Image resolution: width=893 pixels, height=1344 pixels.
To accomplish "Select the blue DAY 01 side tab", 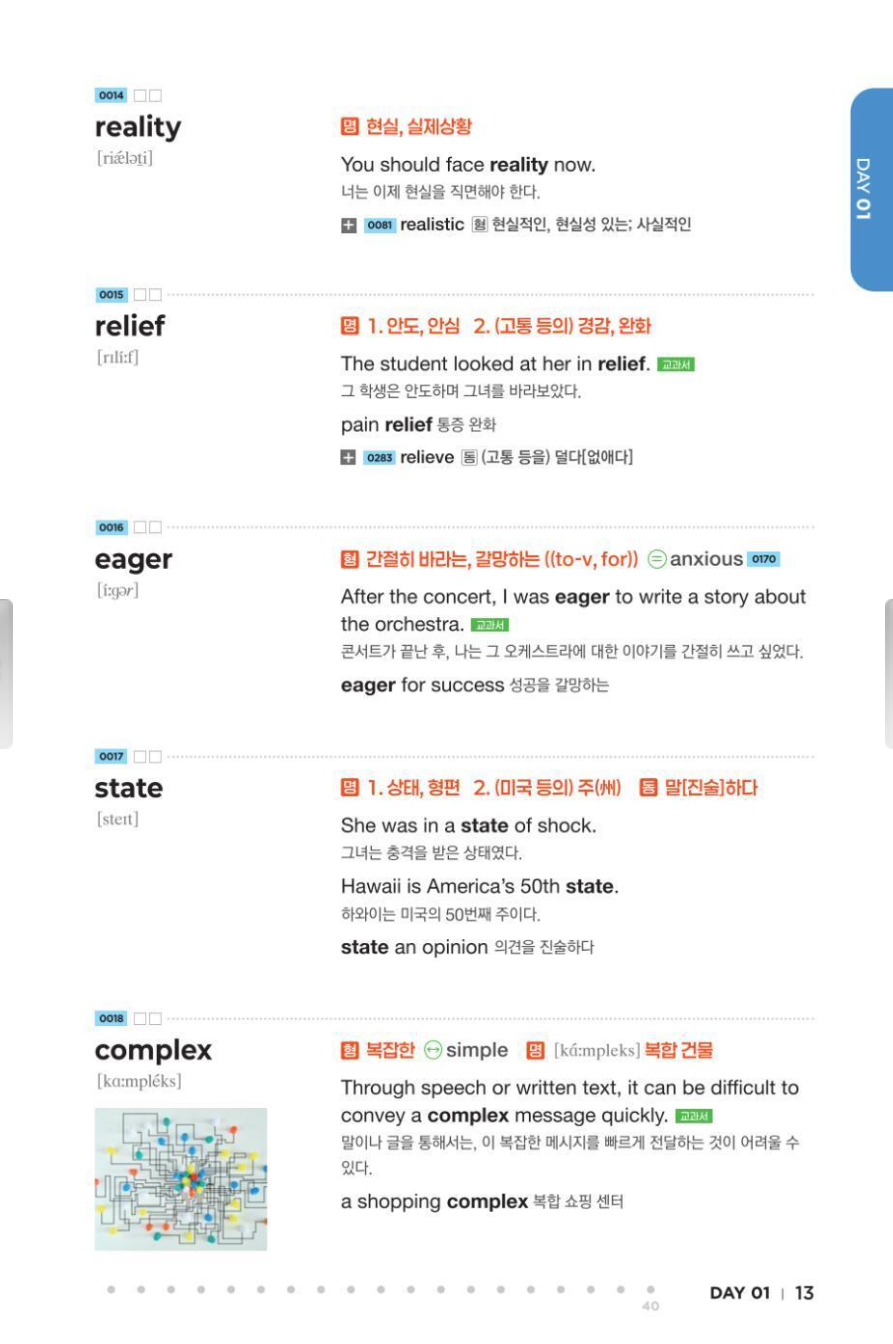I will click(870, 189).
